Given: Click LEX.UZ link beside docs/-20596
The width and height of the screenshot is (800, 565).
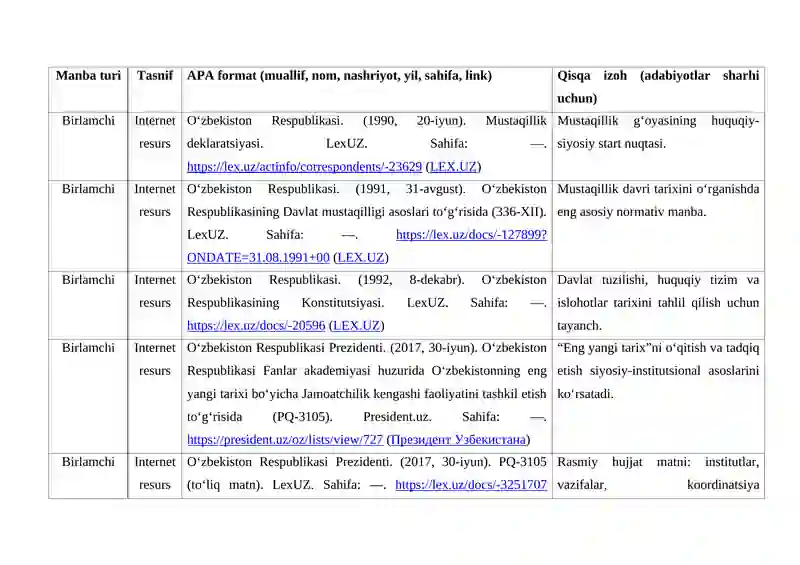Looking at the screenshot, I should 356,326.
